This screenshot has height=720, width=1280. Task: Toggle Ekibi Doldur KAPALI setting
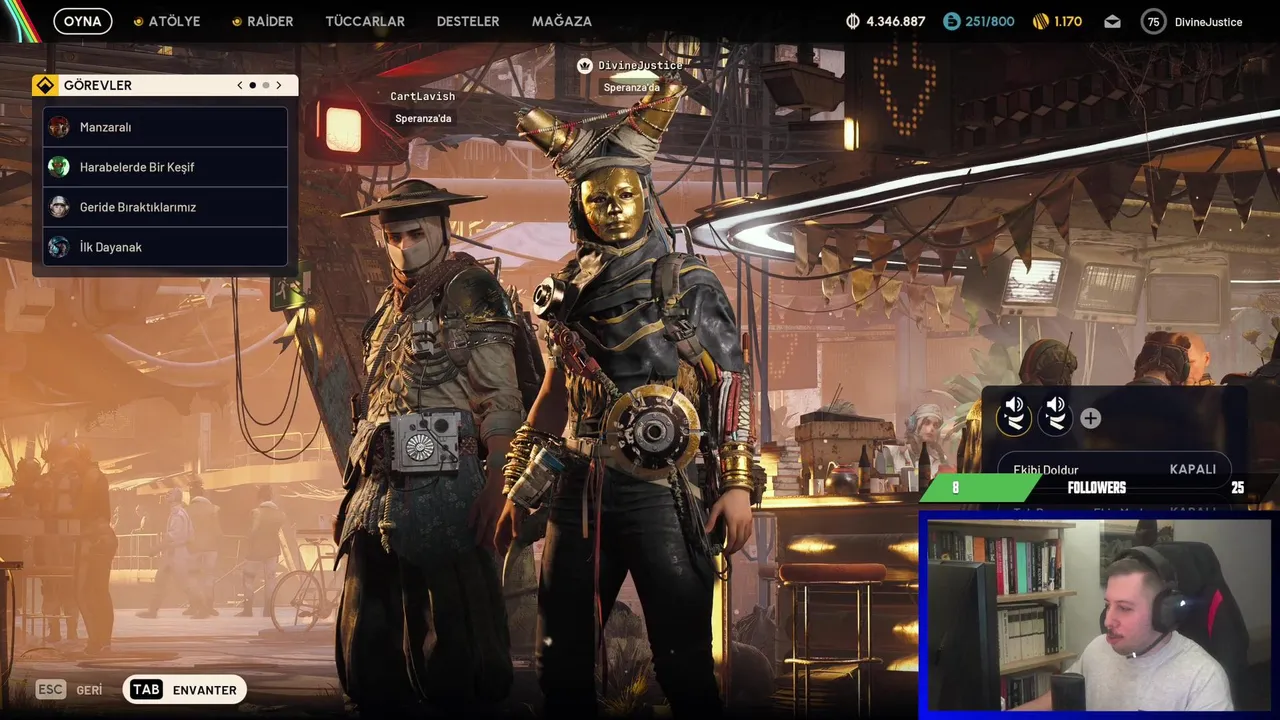pyautogui.click(x=1115, y=469)
